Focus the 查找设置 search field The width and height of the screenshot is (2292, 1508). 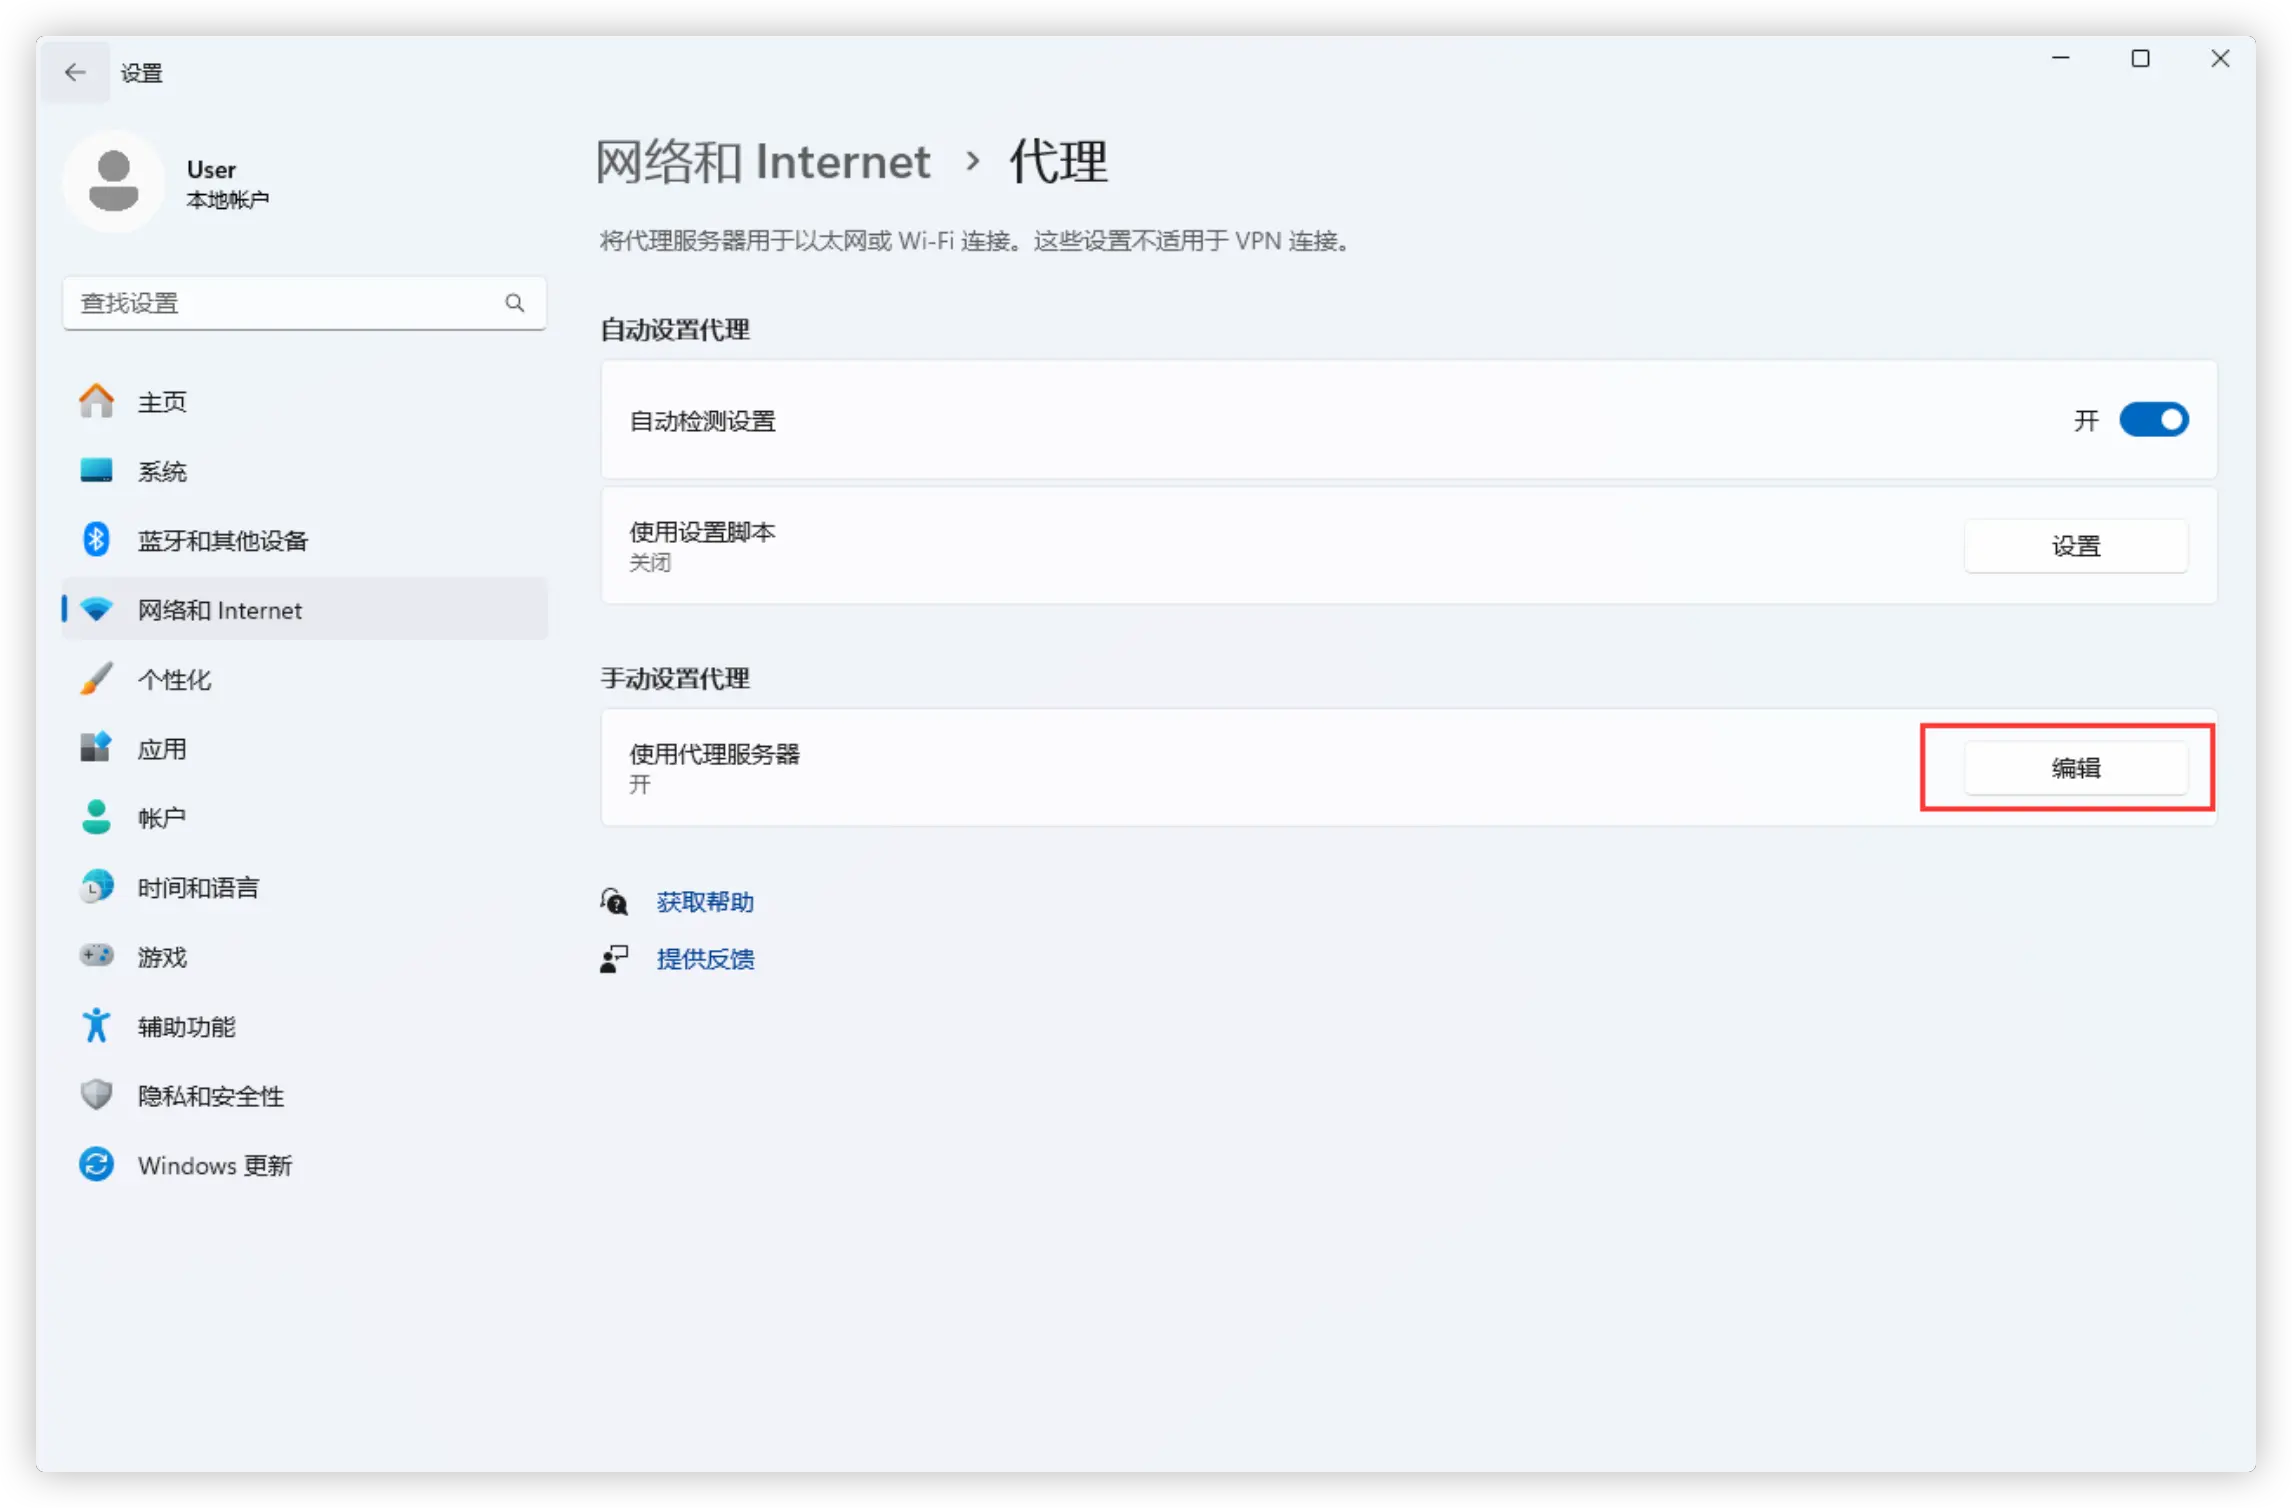(x=305, y=303)
